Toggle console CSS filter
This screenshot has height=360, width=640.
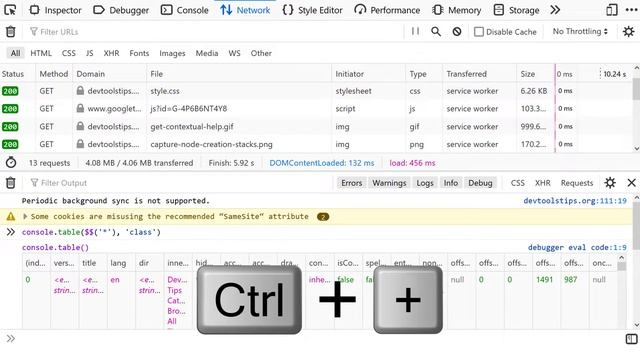point(518,183)
